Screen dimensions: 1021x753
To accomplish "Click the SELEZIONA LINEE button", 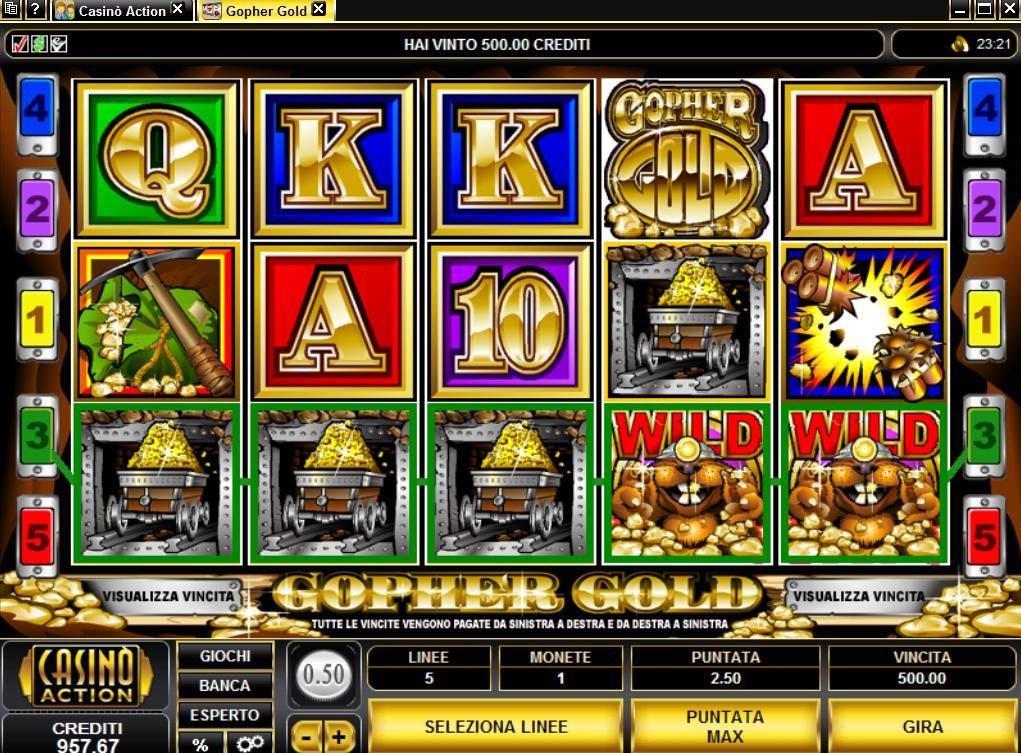I will click(496, 726).
